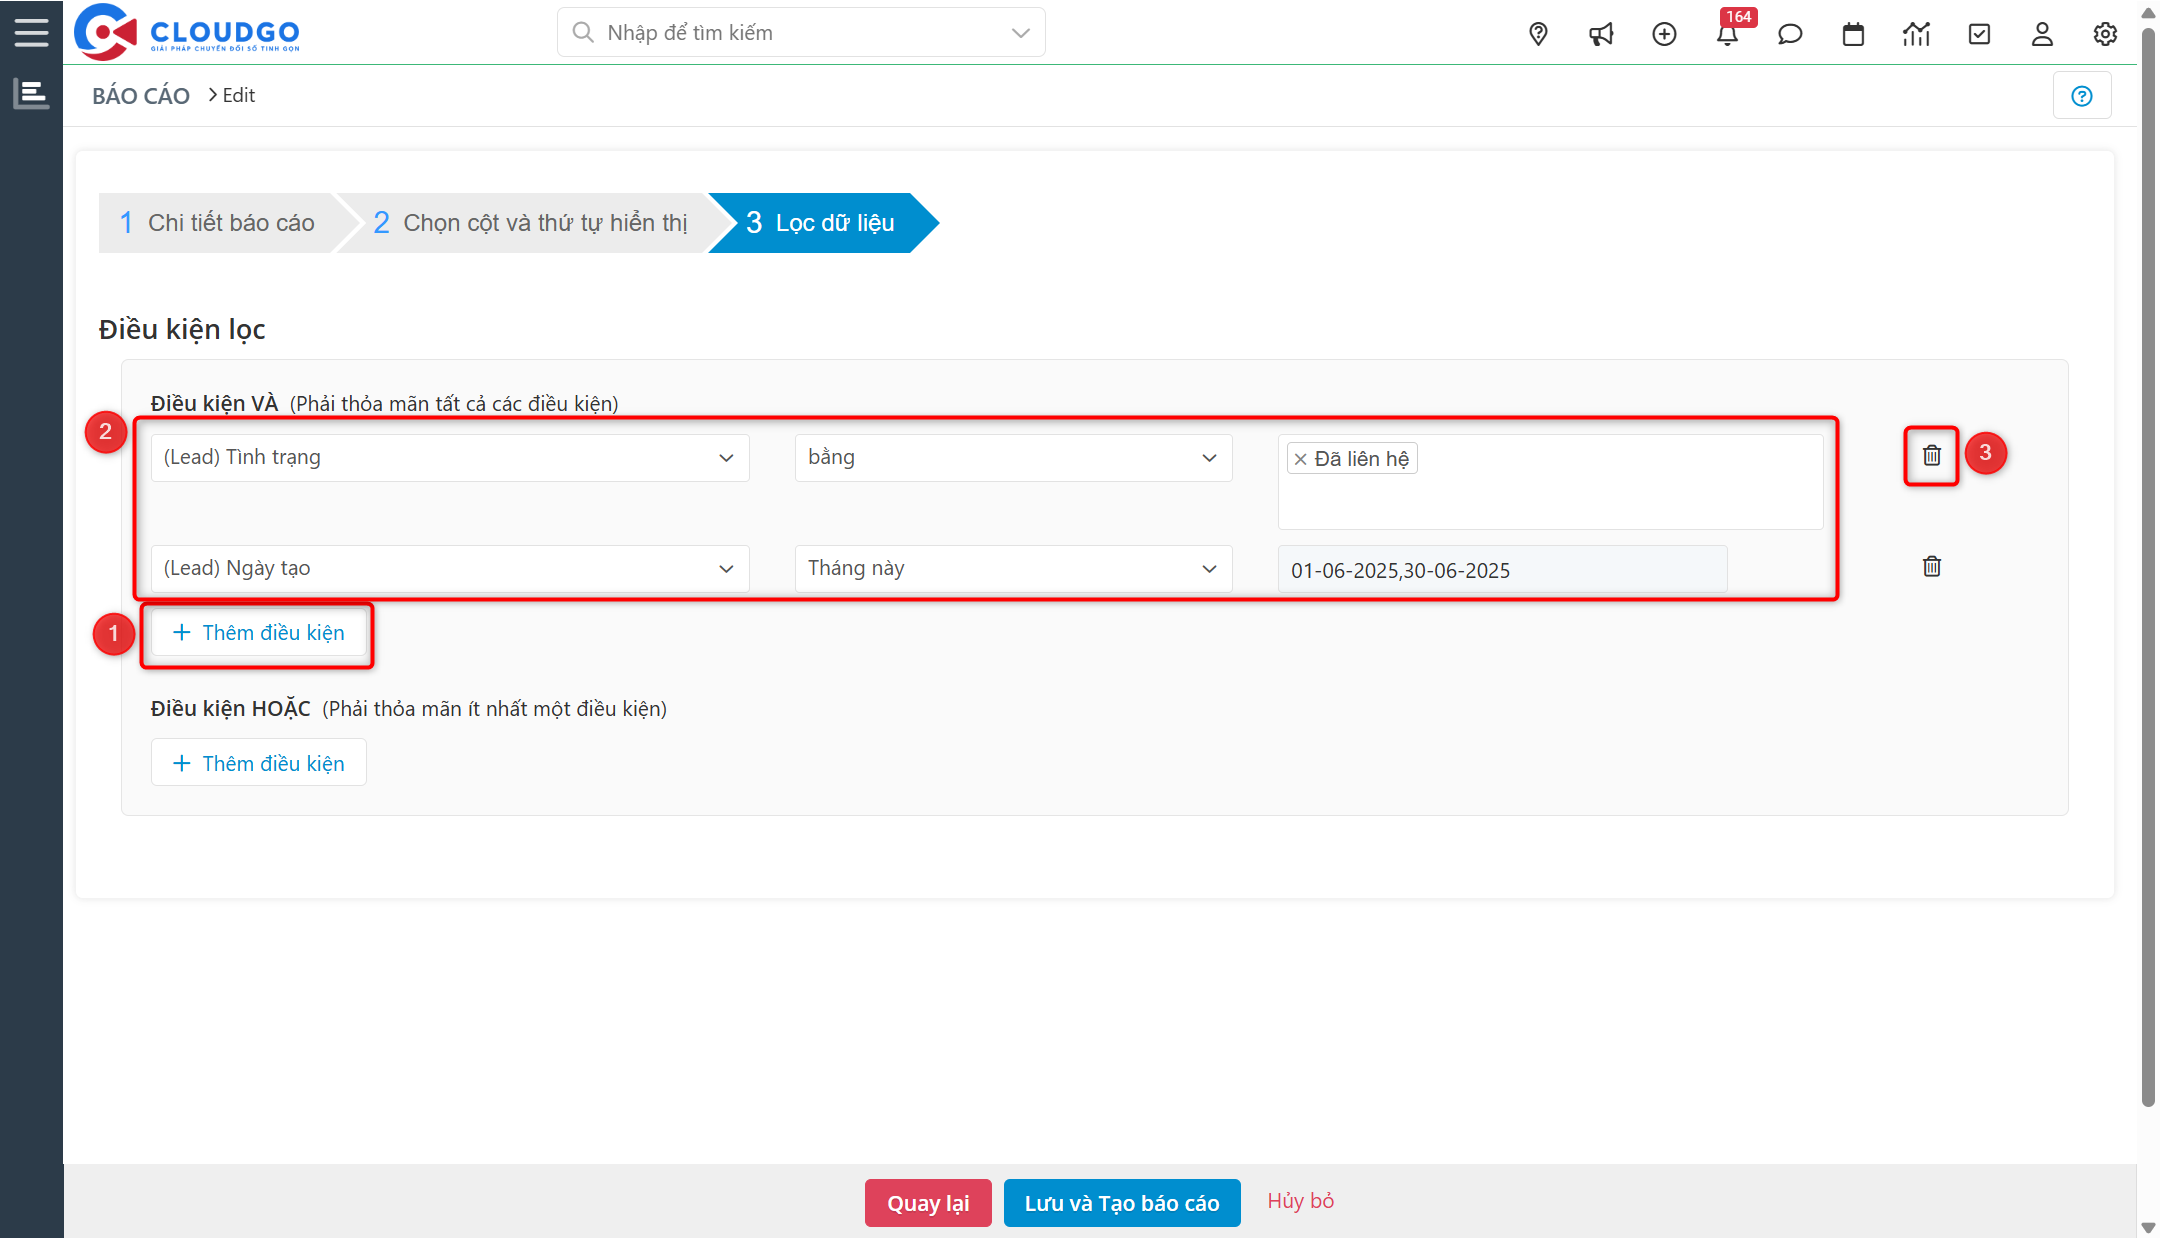
Task: Open the announcements megaphone icon
Action: coord(1601,33)
